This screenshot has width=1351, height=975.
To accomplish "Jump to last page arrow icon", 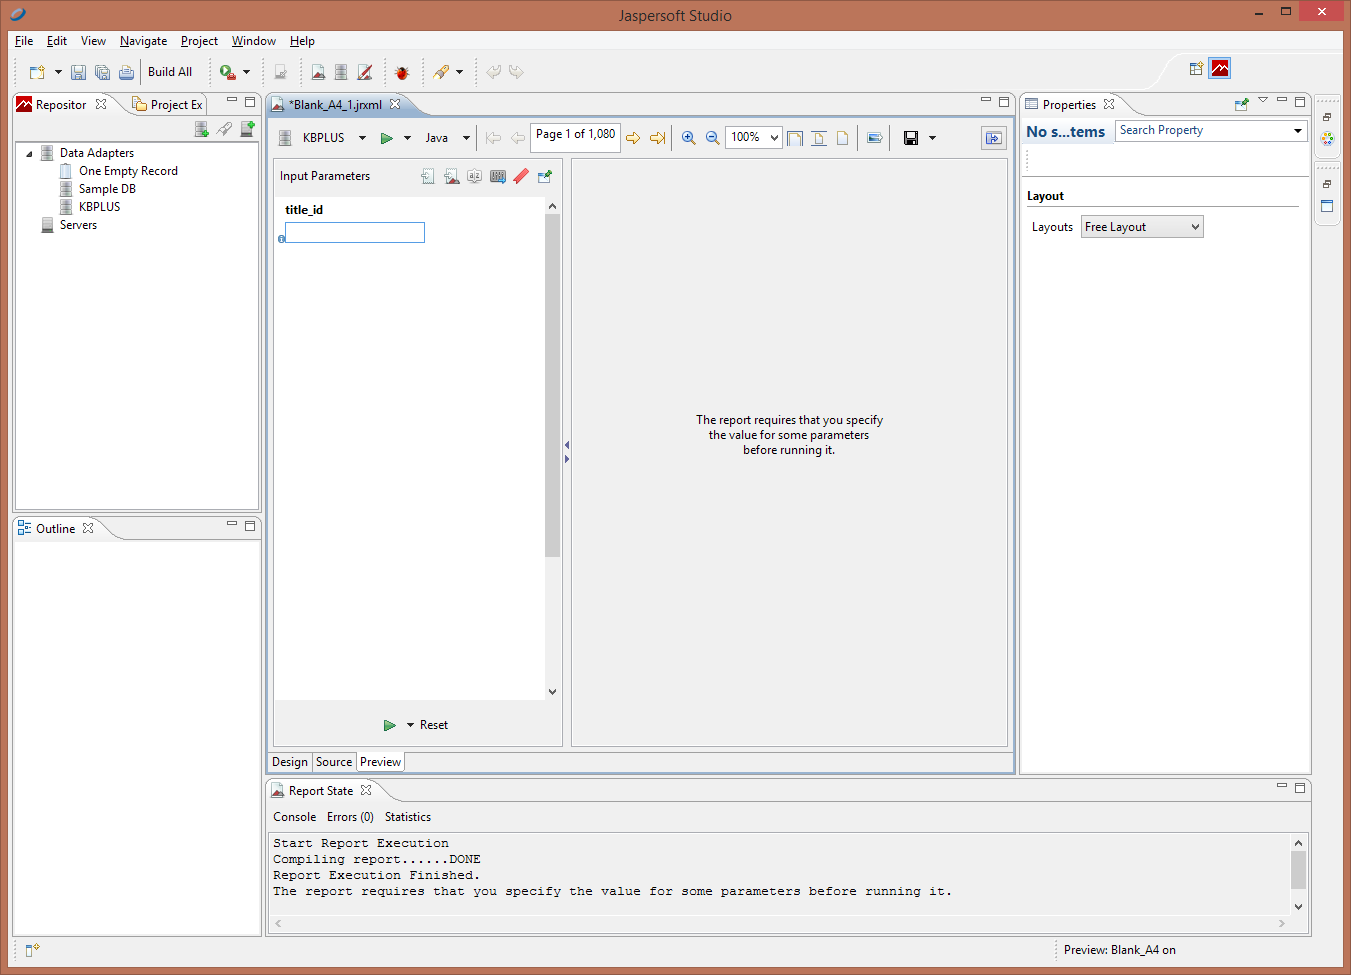I will tap(657, 138).
